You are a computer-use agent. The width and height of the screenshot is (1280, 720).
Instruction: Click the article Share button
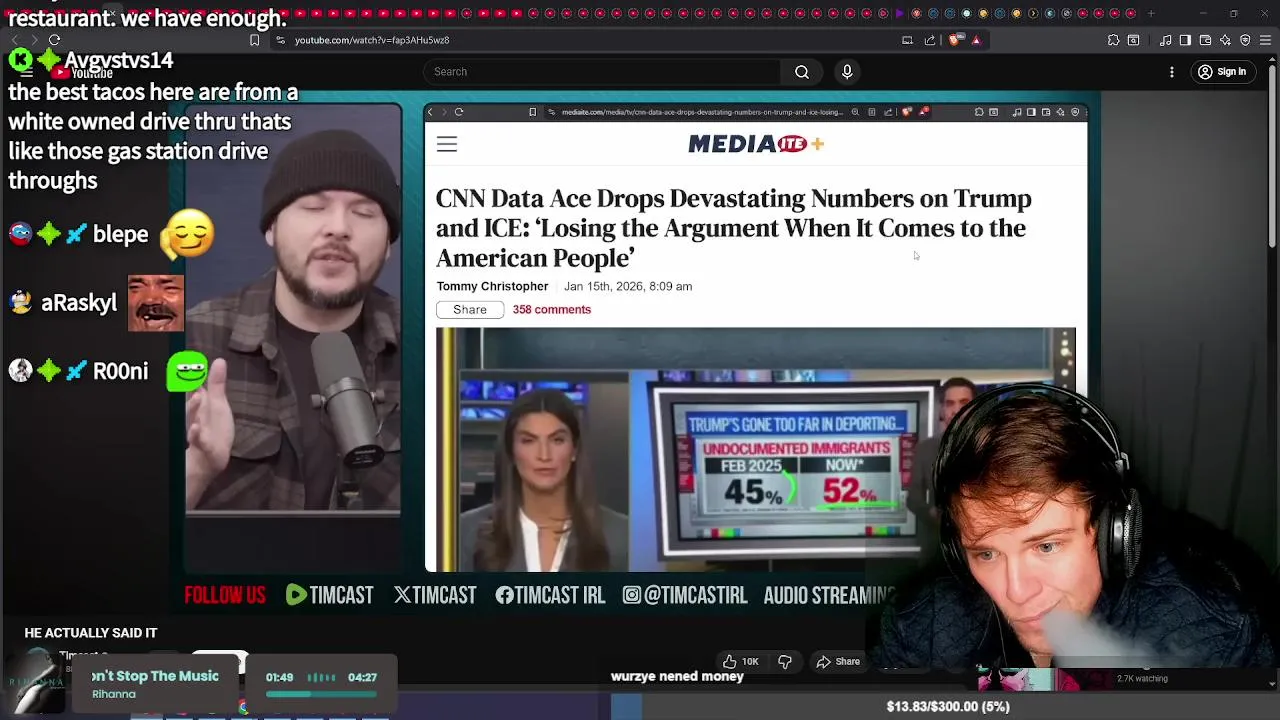pyautogui.click(x=470, y=309)
